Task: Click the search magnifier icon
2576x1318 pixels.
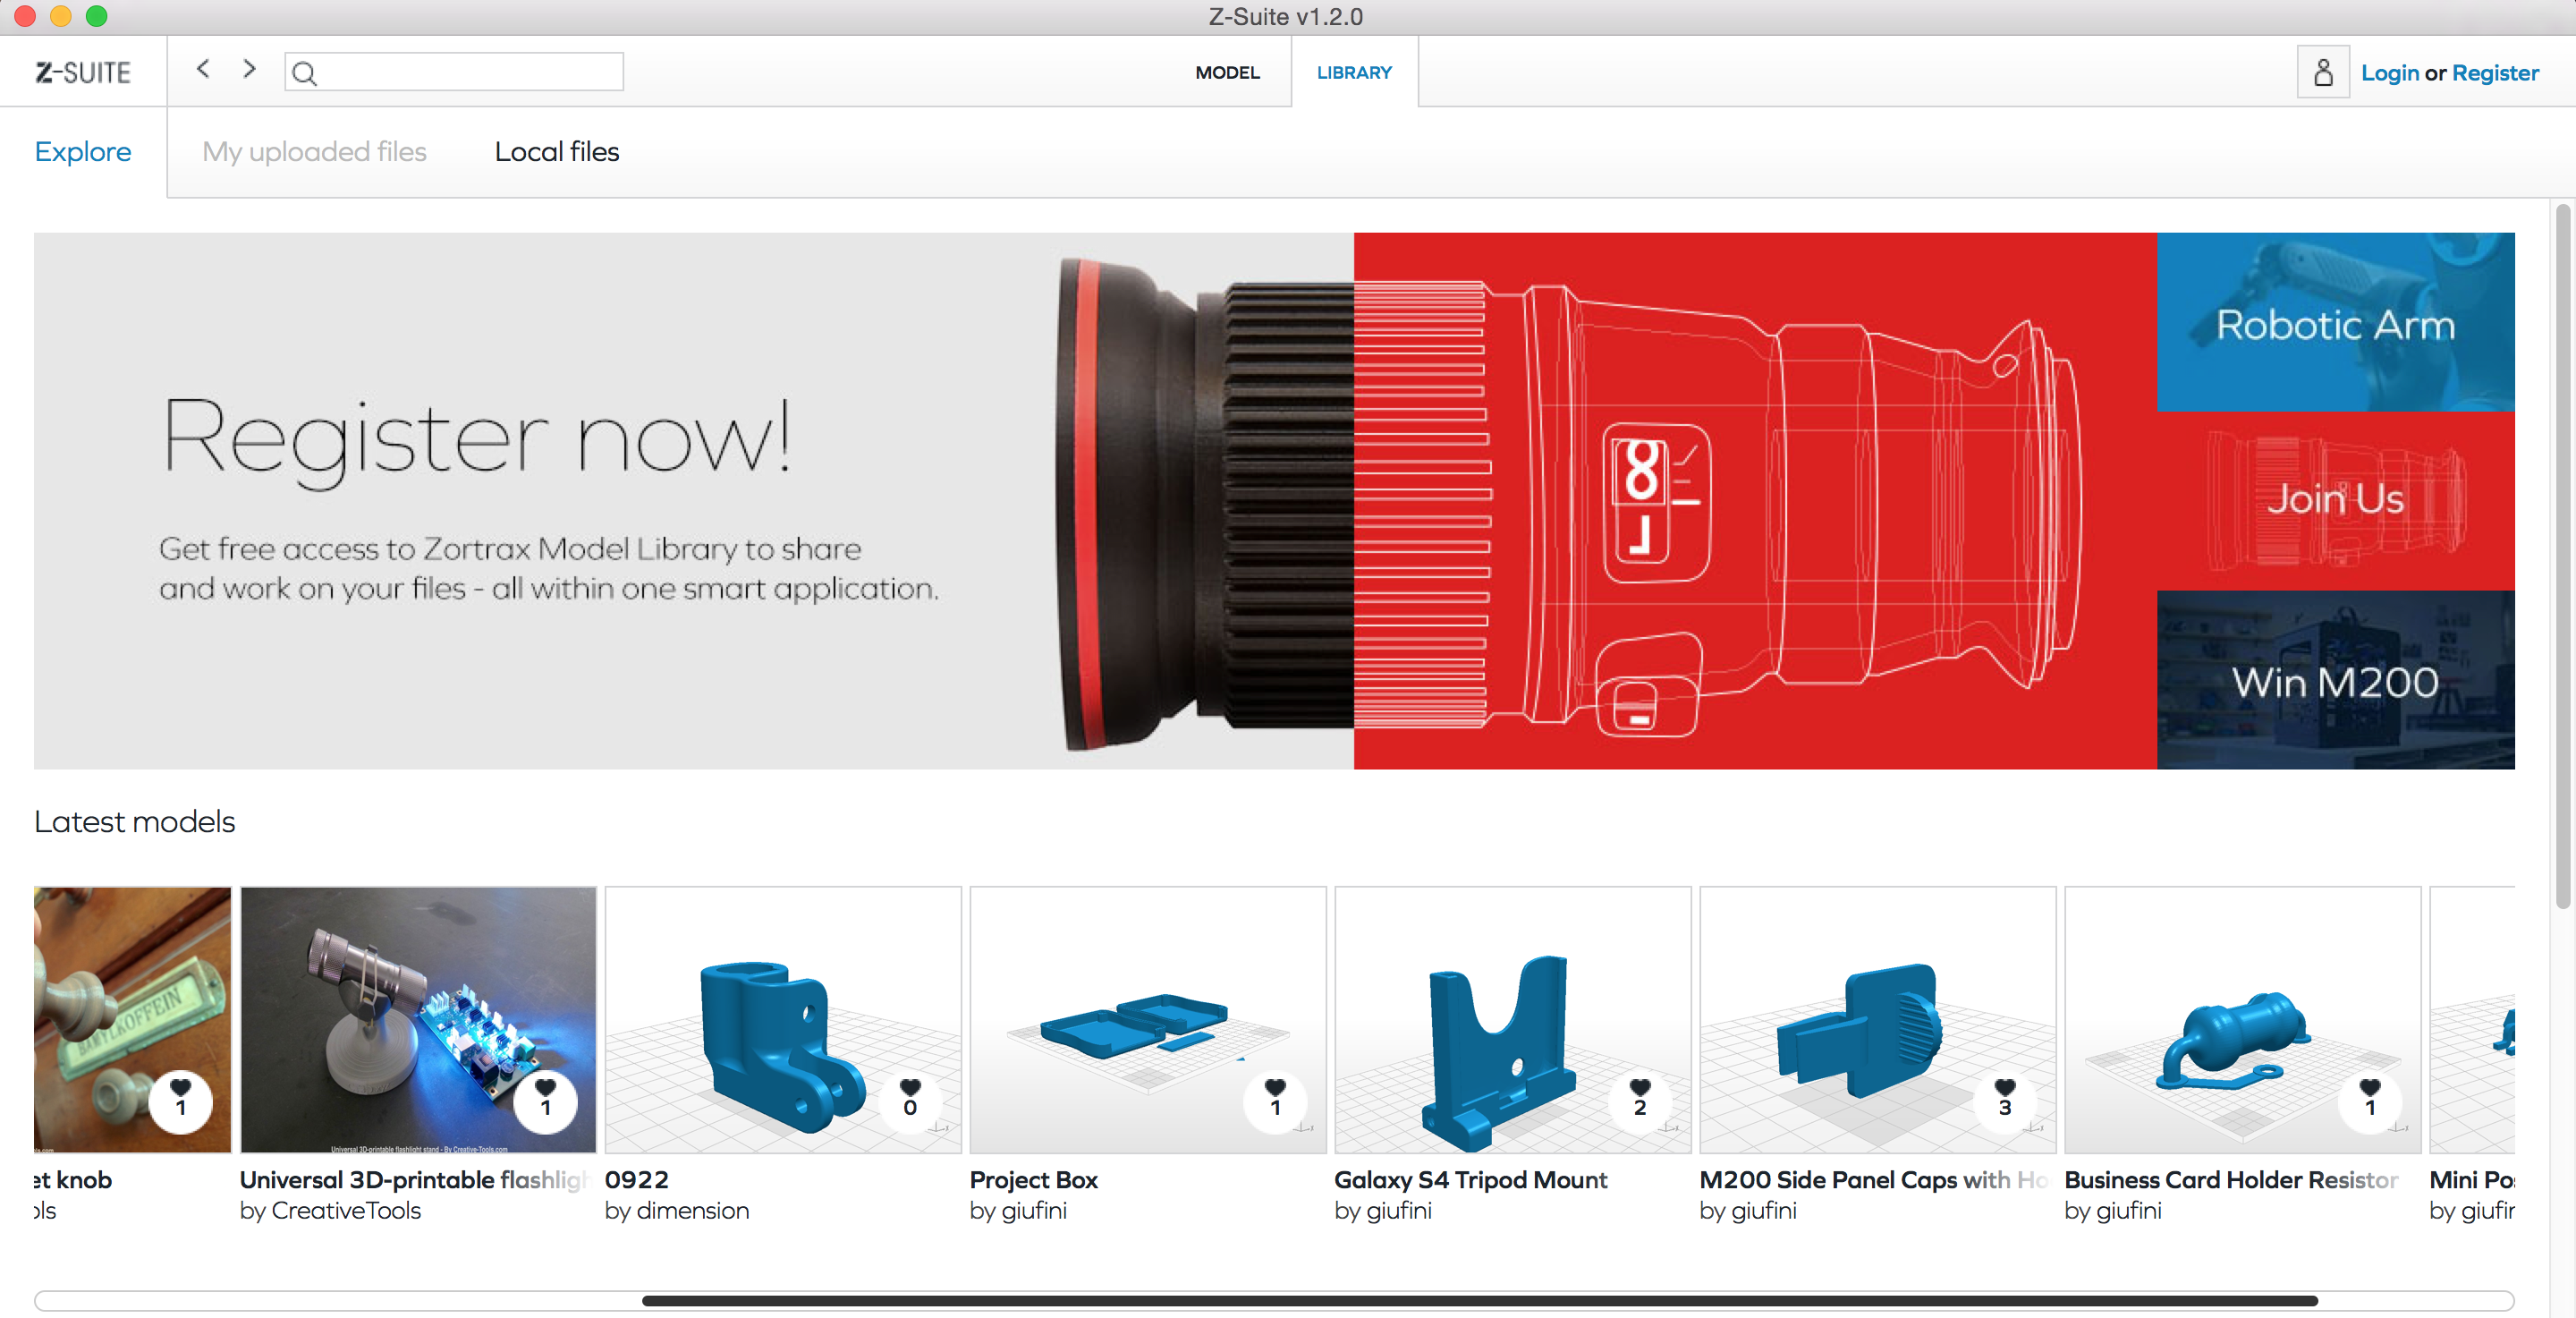Action: [x=305, y=73]
